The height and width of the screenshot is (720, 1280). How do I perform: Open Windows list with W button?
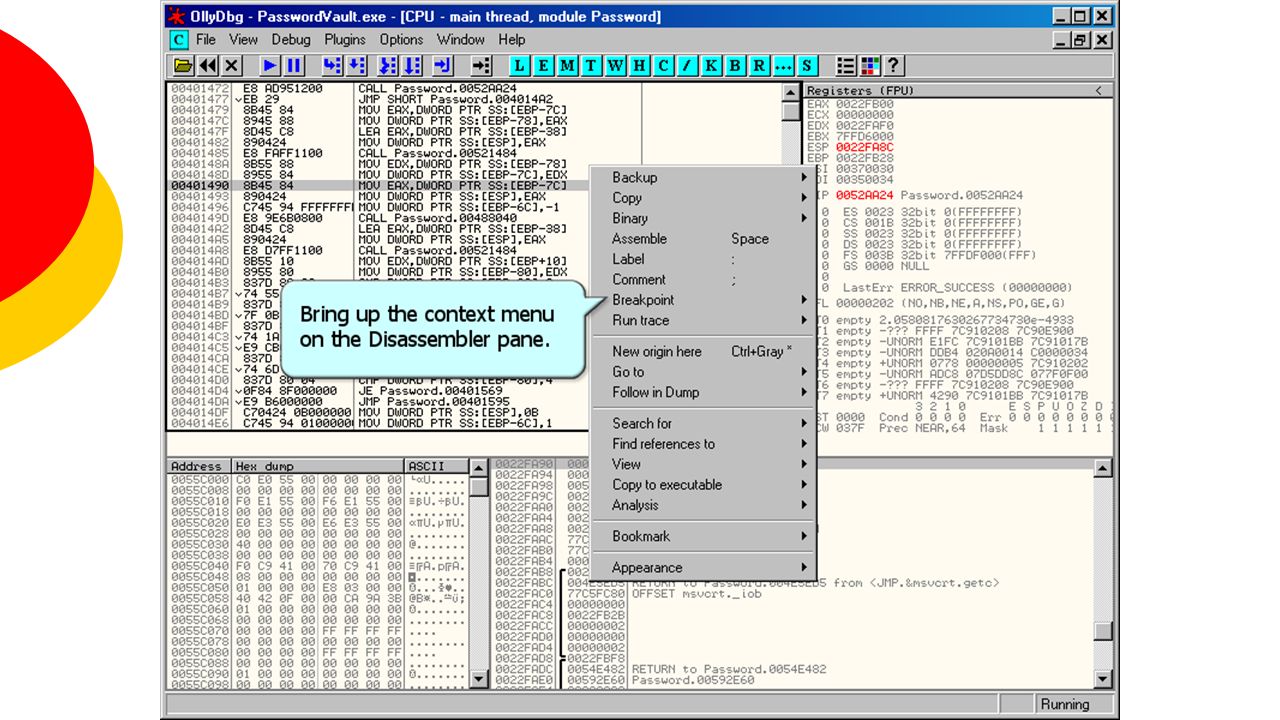[616, 66]
